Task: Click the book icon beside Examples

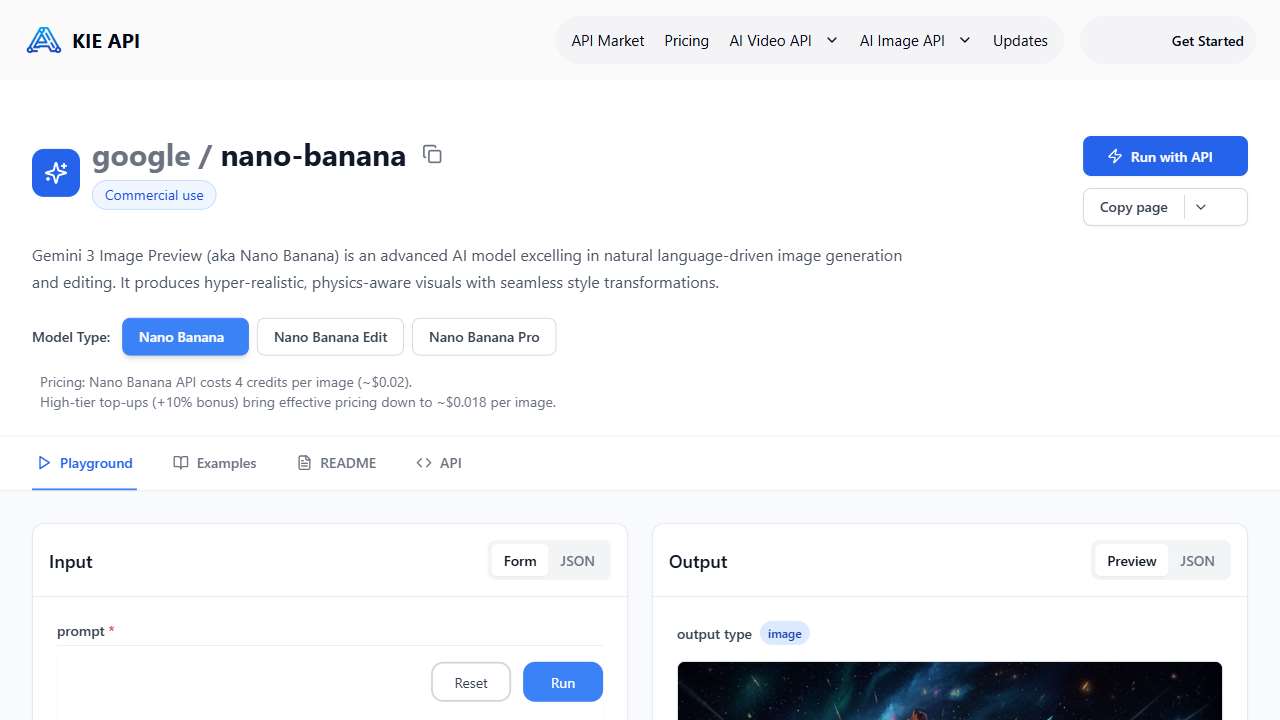Action: point(181,463)
